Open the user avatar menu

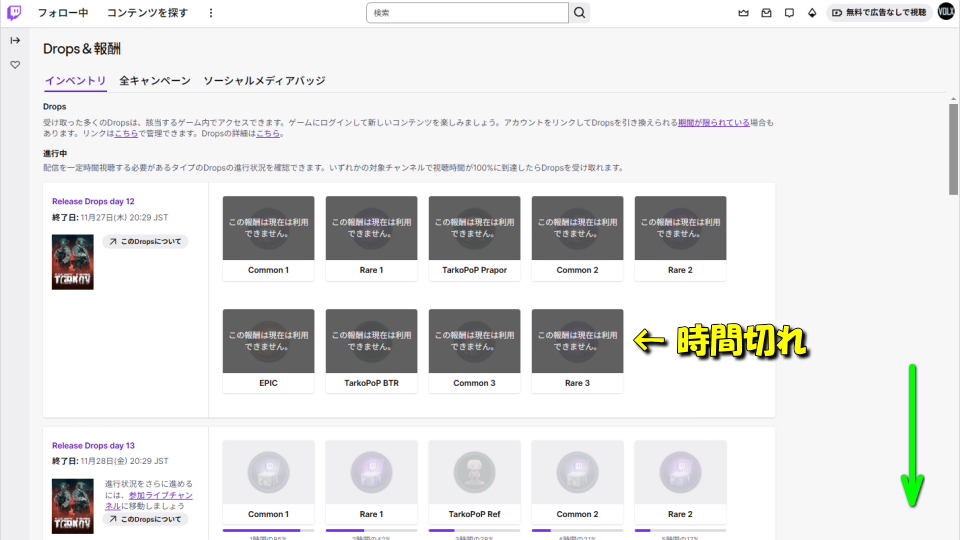946,12
